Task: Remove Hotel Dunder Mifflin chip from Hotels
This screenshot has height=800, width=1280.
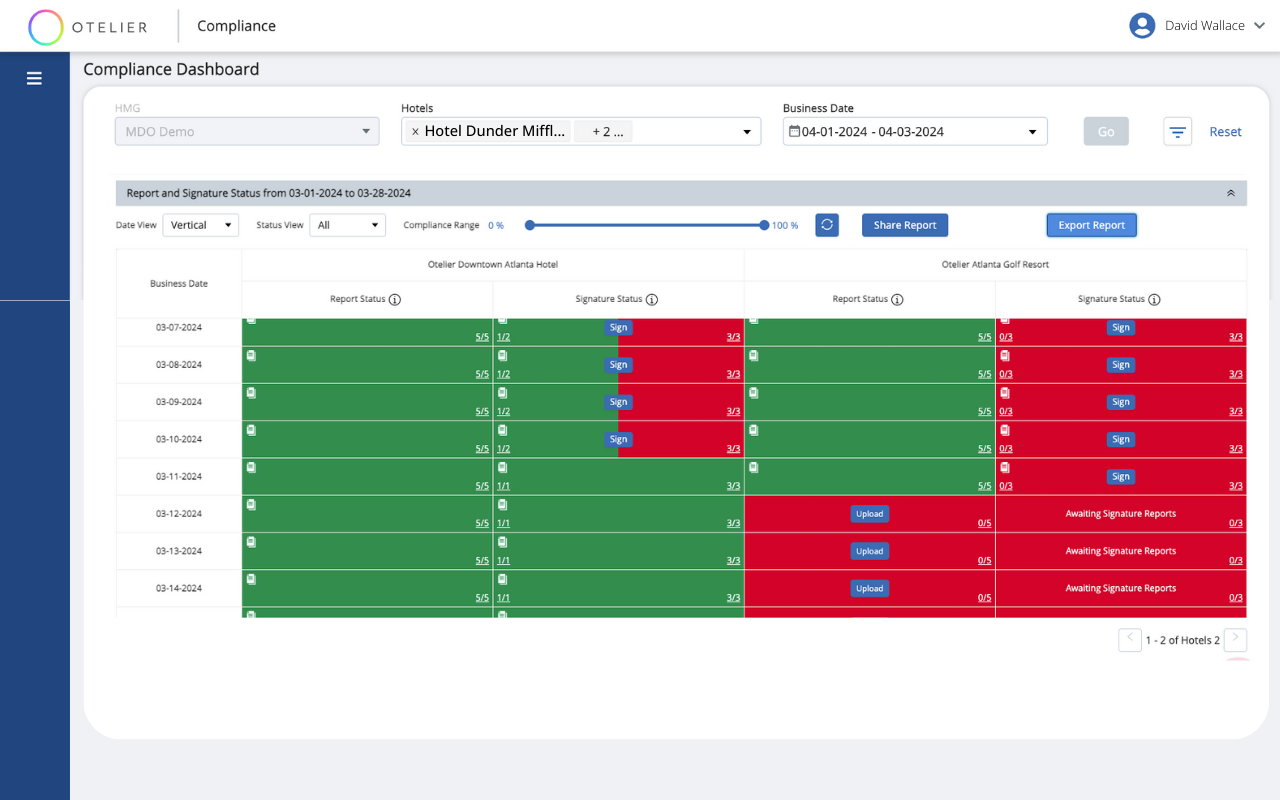Action: [416, 132]
